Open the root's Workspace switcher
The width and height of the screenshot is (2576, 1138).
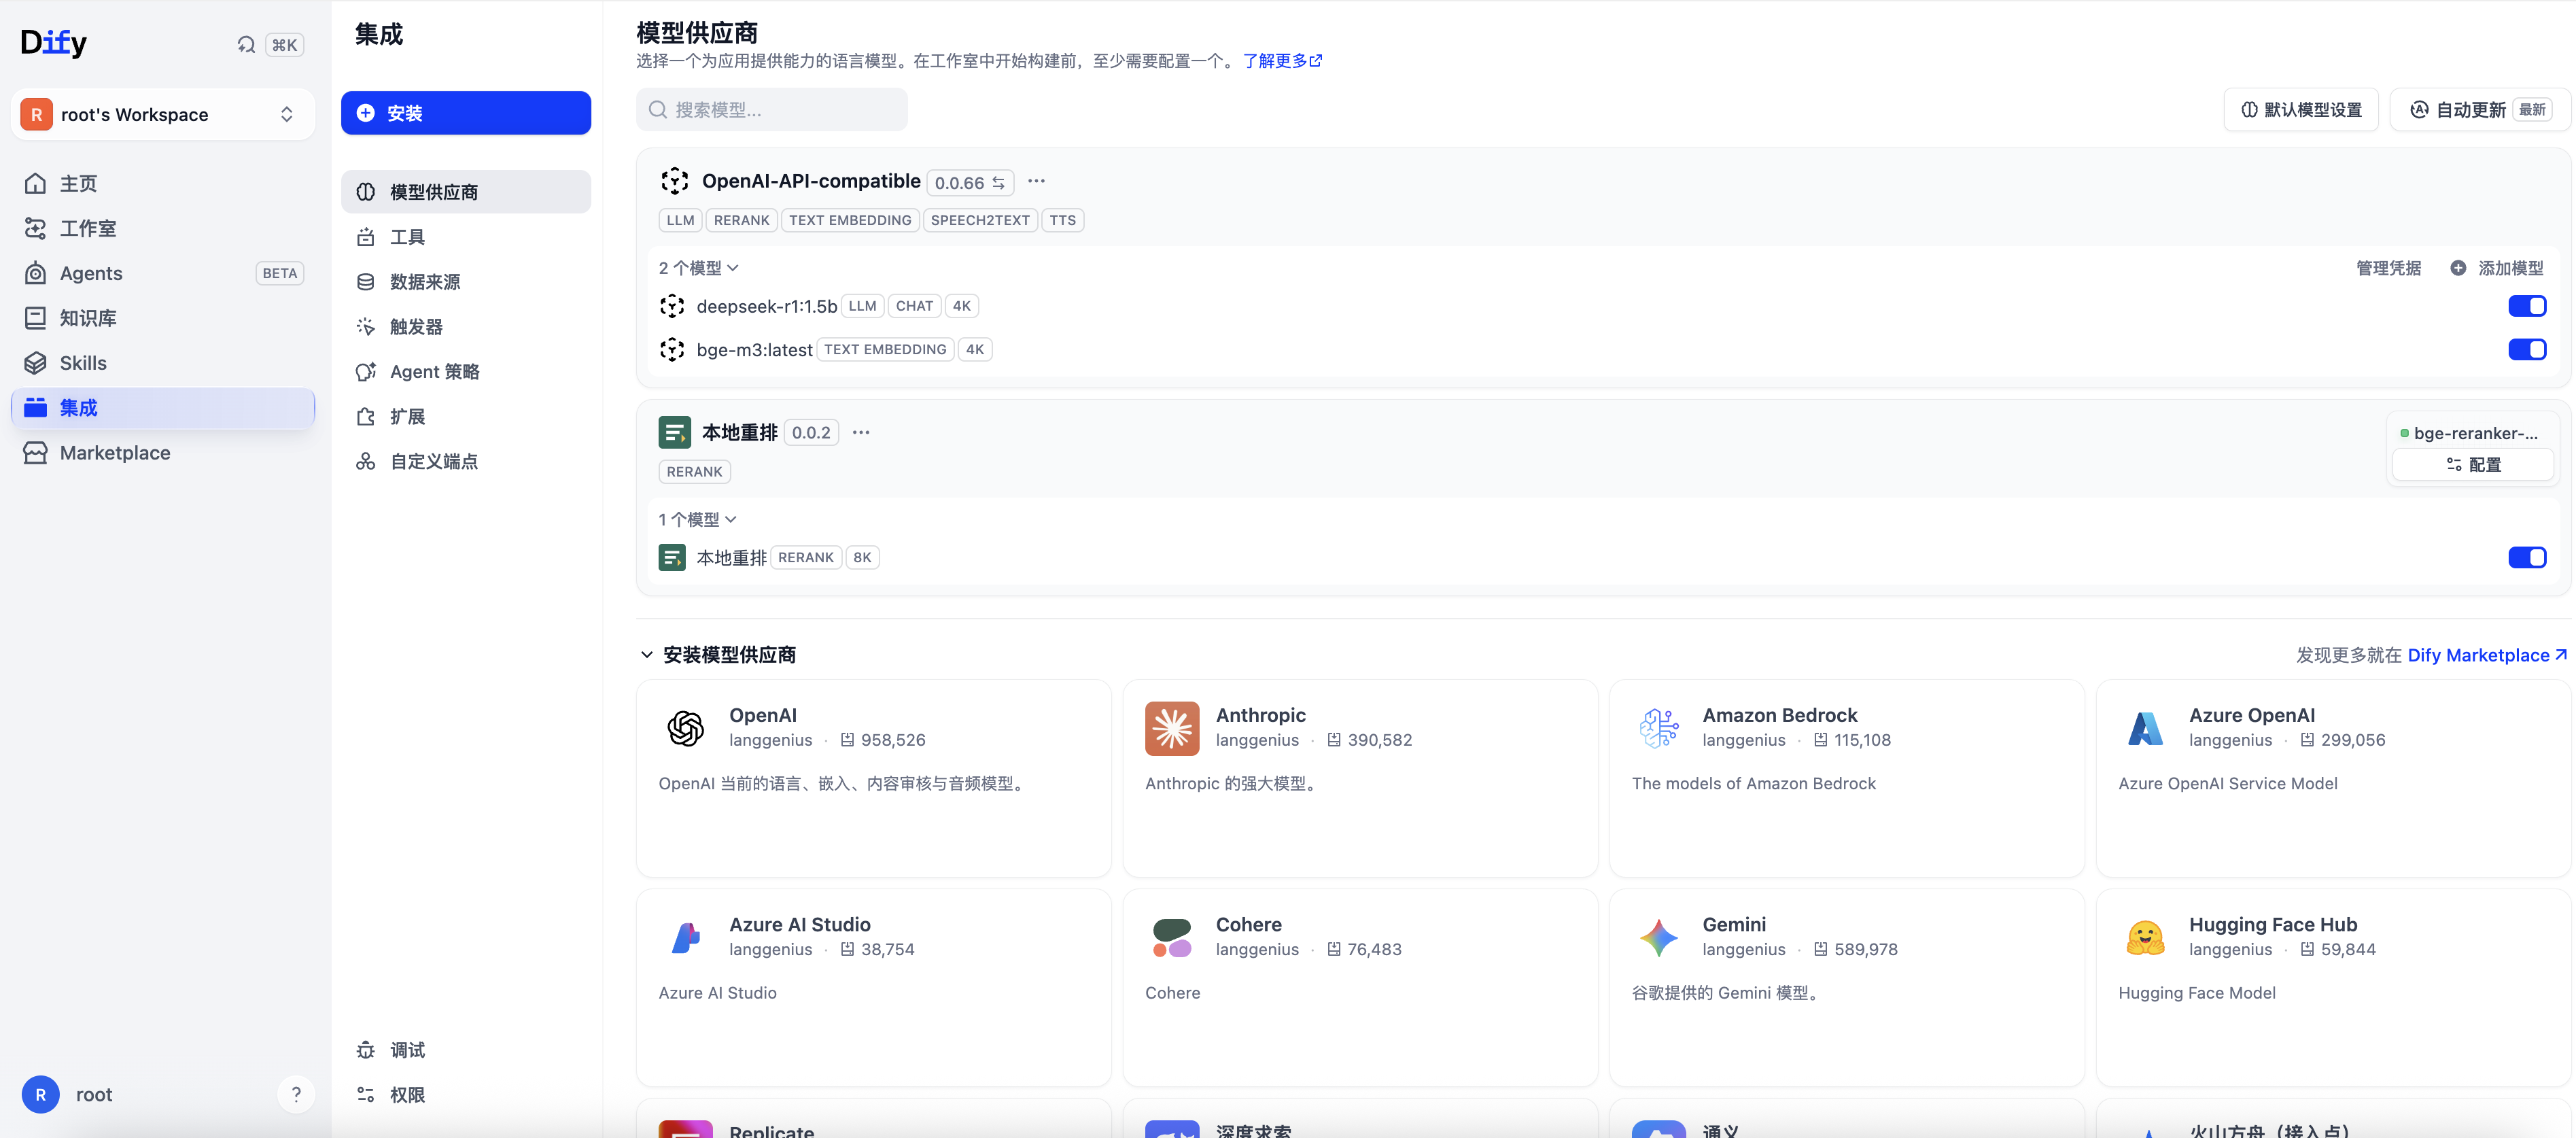click(x=162, y=114)
